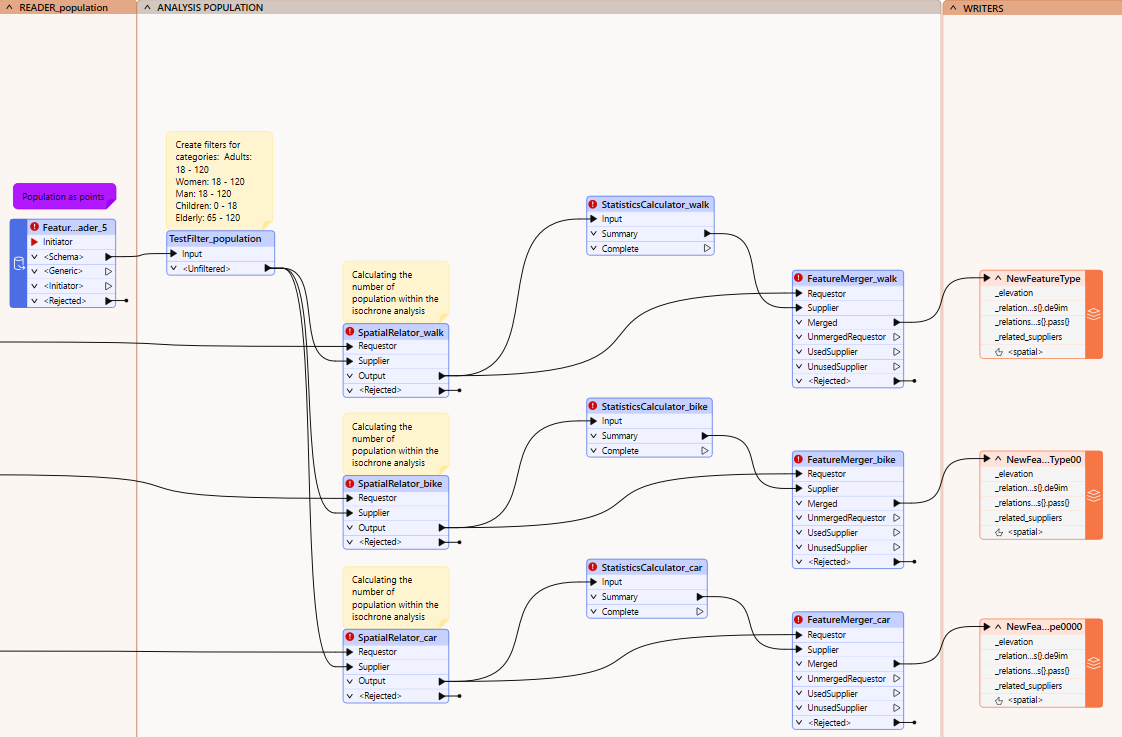Click _elevation attribute in NewFeatureType

(1015, 293)
